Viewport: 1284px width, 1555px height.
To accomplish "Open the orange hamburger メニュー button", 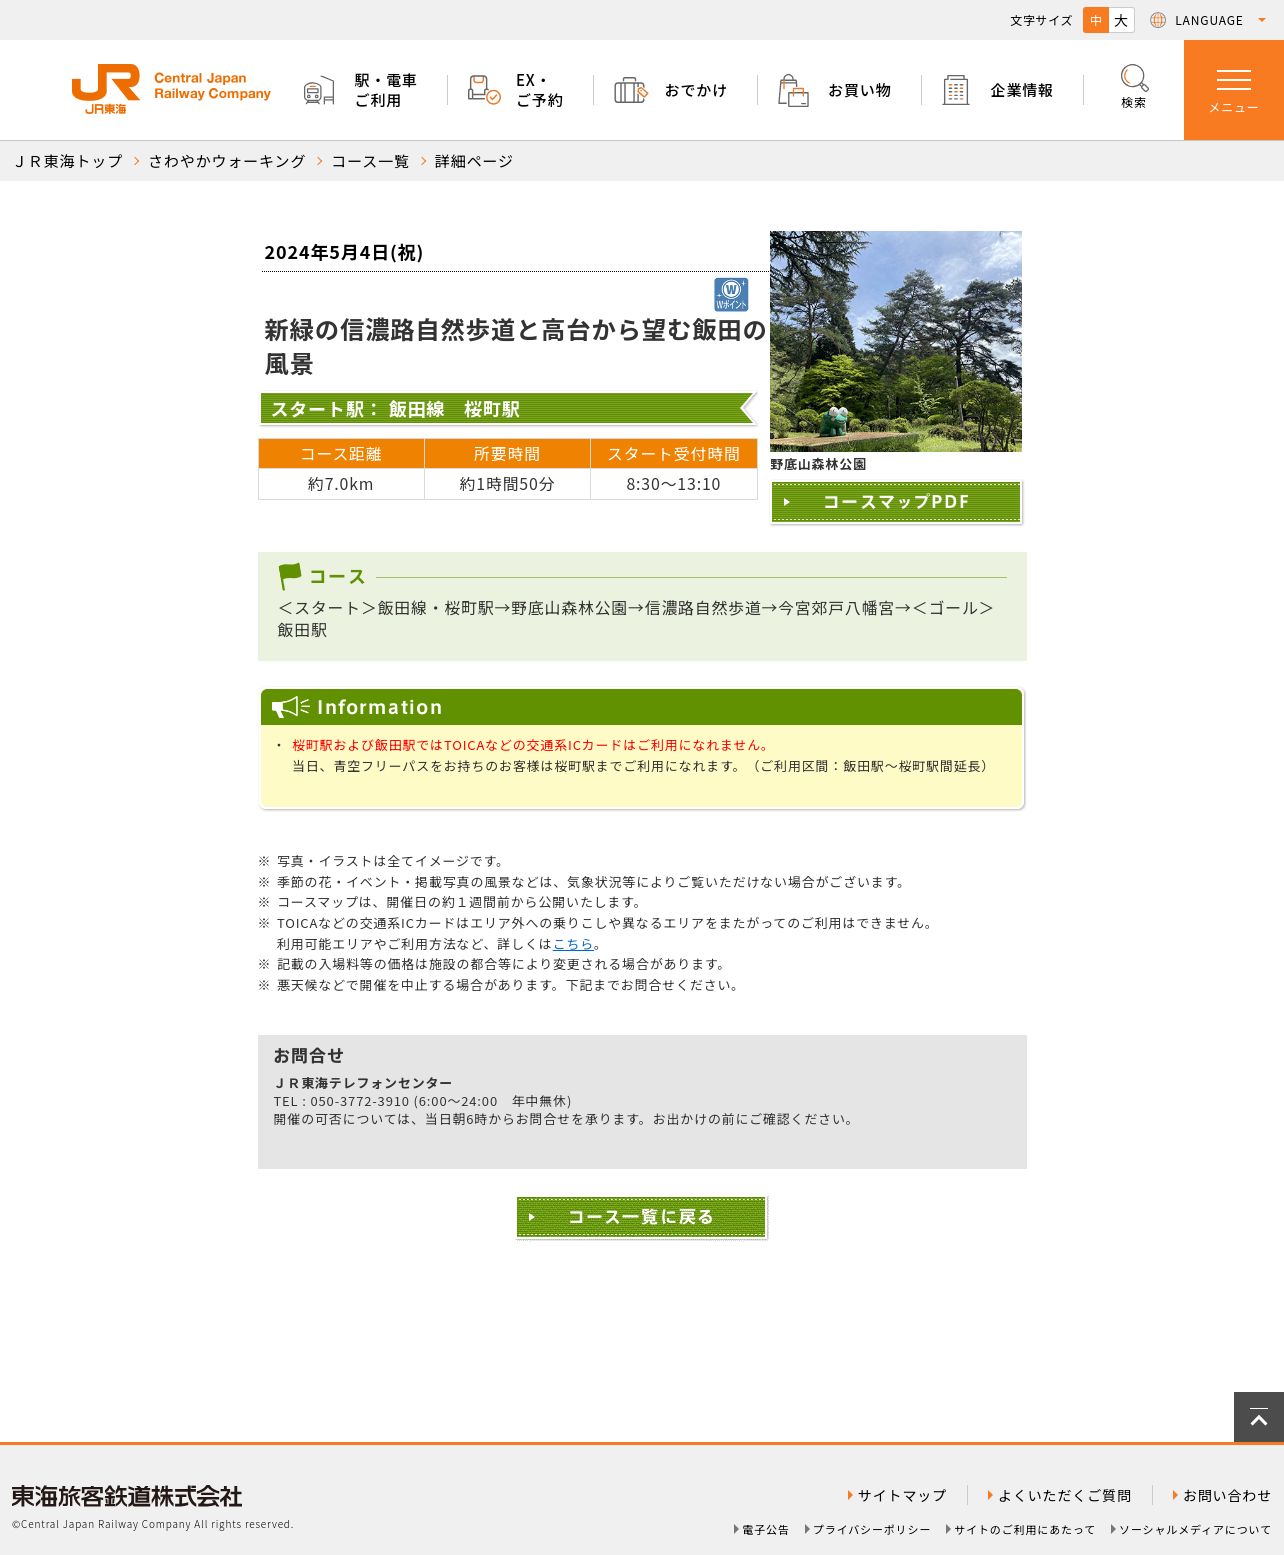I will pos(1234,90).
